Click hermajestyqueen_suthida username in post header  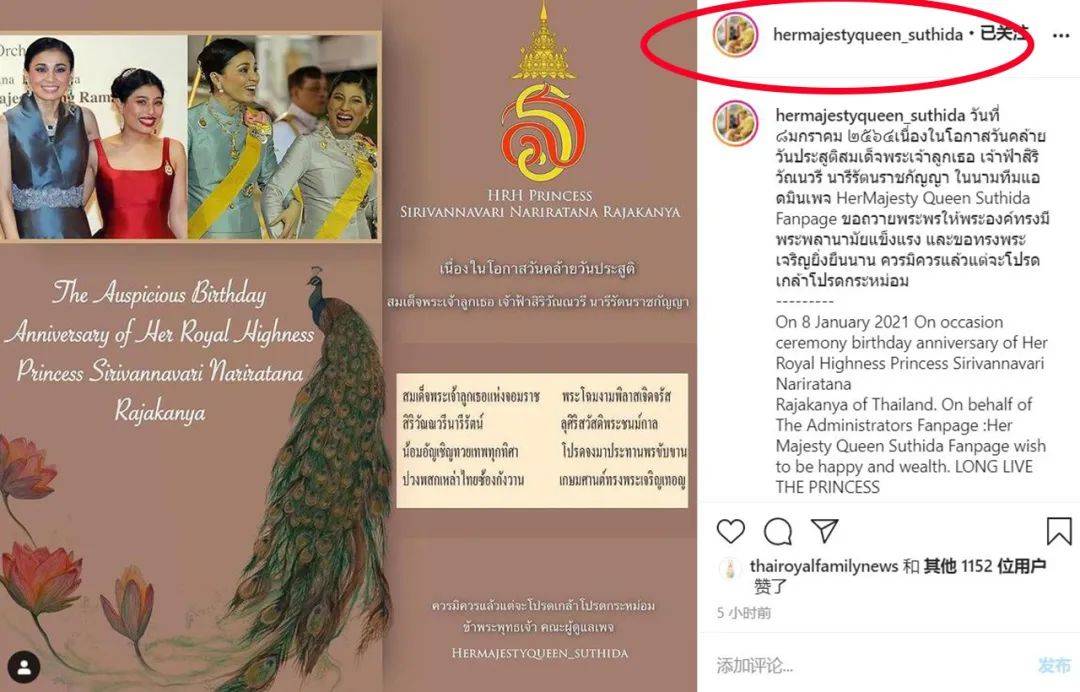pyautogui.click(x=868, y=34)
